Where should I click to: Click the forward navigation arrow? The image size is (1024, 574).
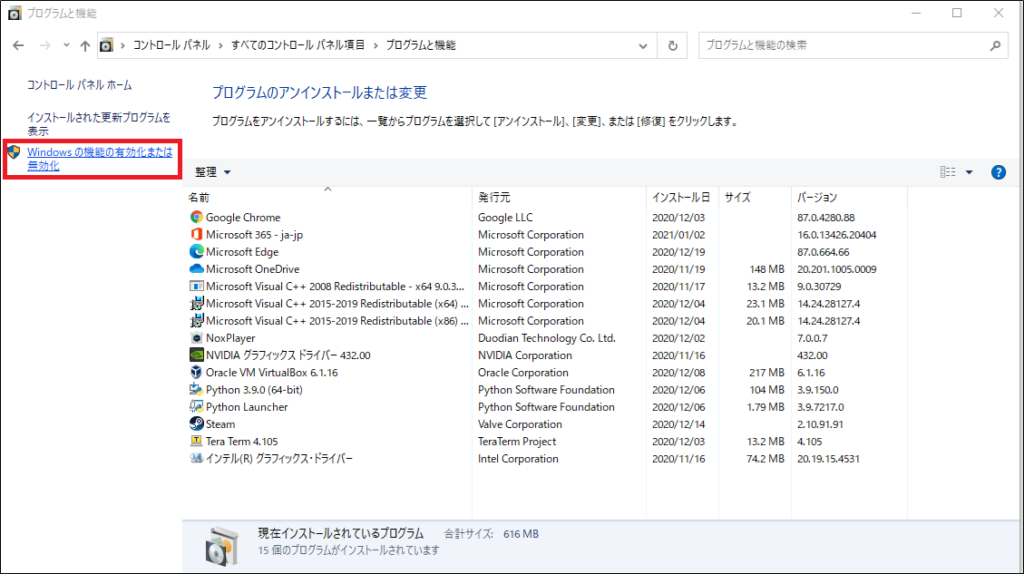[44, 45]
